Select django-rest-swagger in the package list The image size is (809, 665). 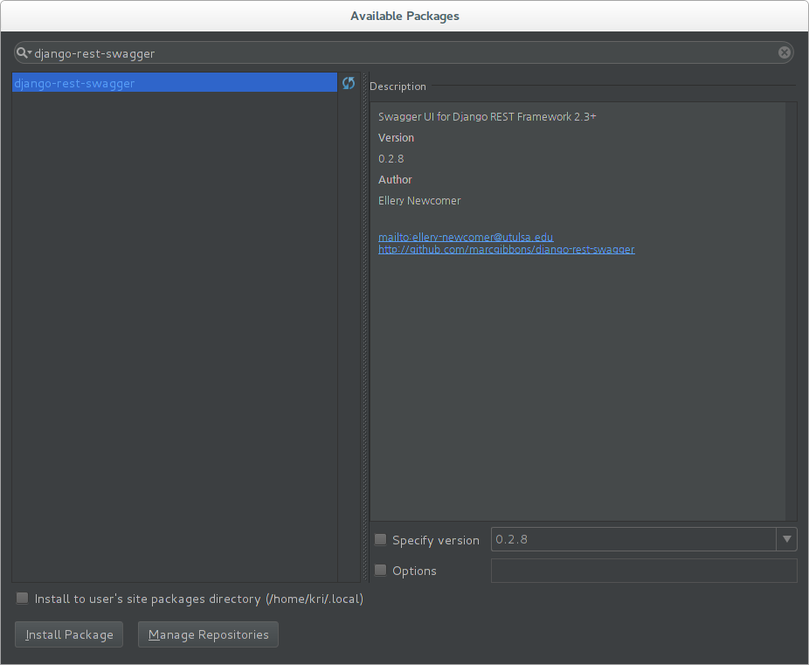point(174,83)
